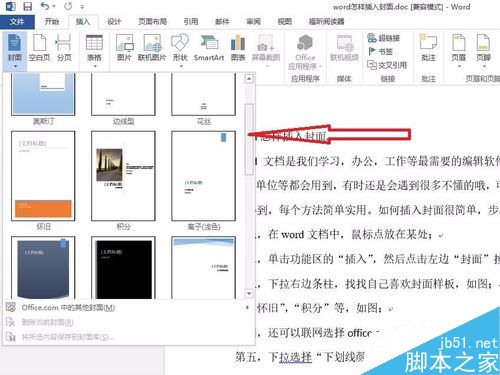Image resolution: width=500 pixels, height=375 pixels.
Task: Undo the last action in quick access toolbar
Action: (44, 6)
